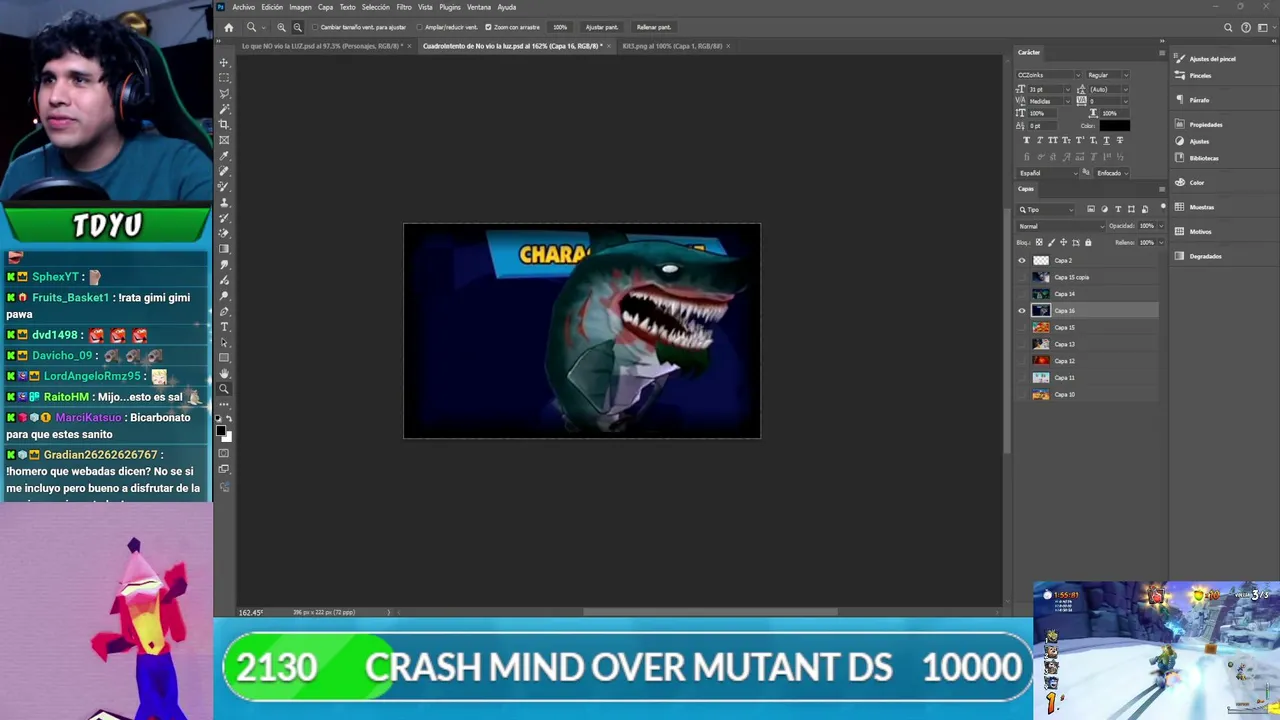Open the Párrafo paragraph panel
Screen dimensions: 1280x720
(x=1193, y=100)
